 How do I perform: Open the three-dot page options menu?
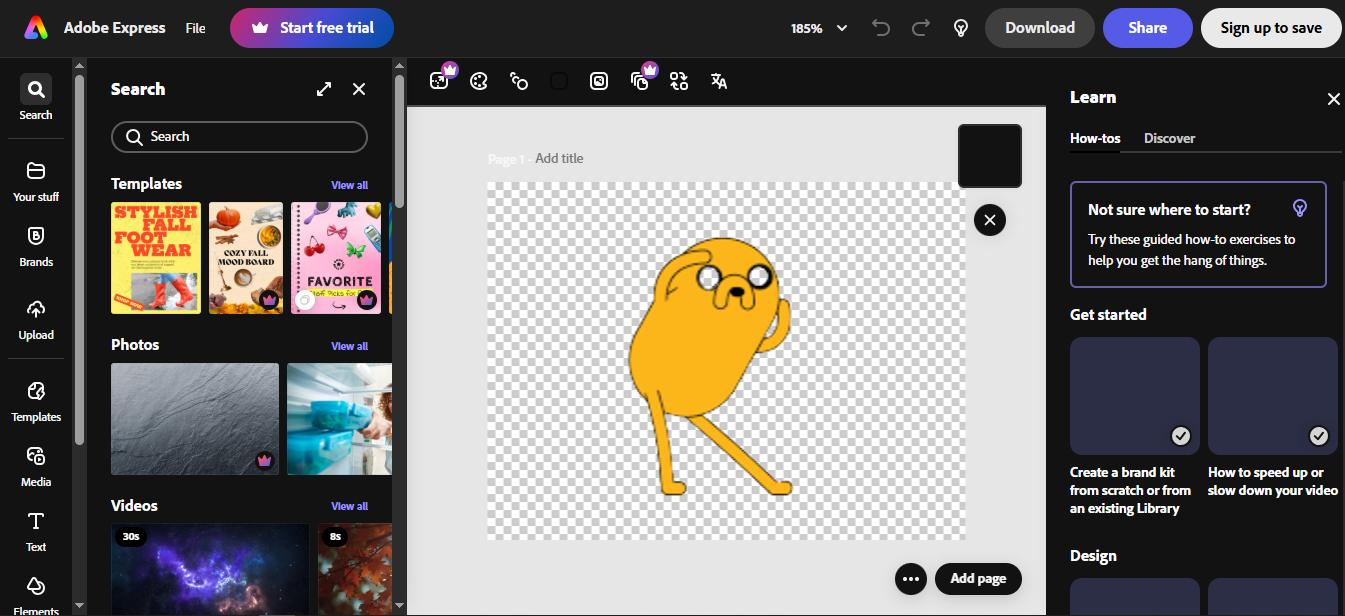pos(911,578)
